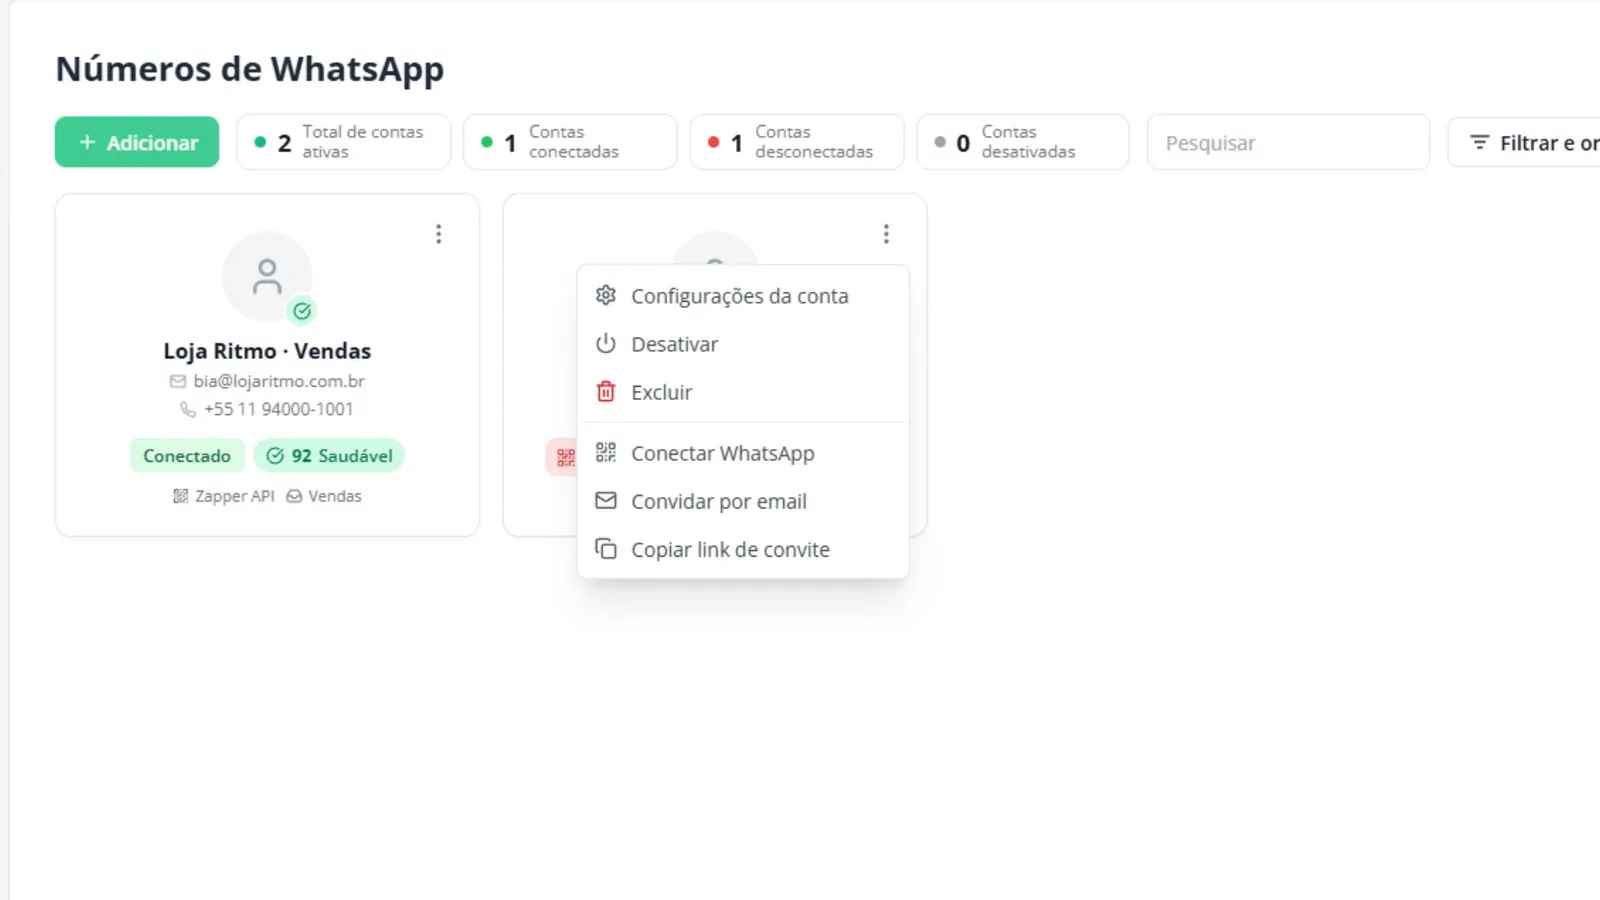This screenshot has height=900, width=1600.
Task: Filter by Contas conectadas
Action: (x=570, y=142)
